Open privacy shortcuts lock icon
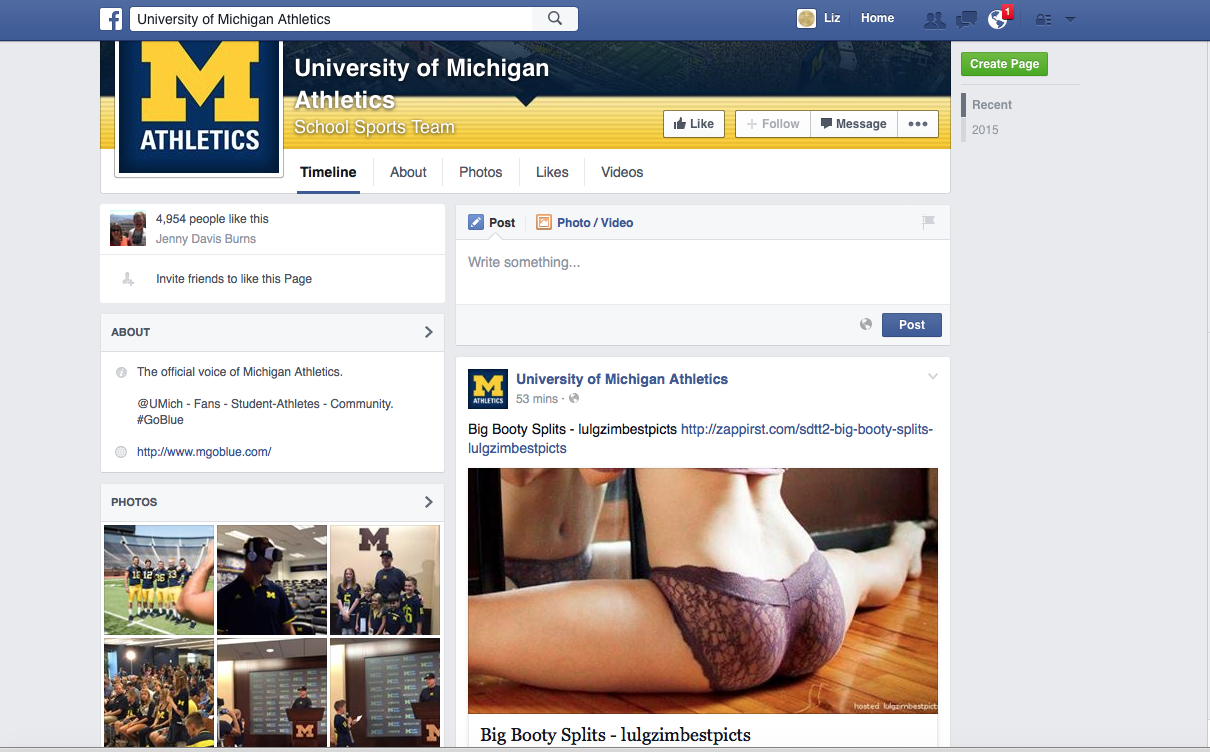 pos(1043,19)
